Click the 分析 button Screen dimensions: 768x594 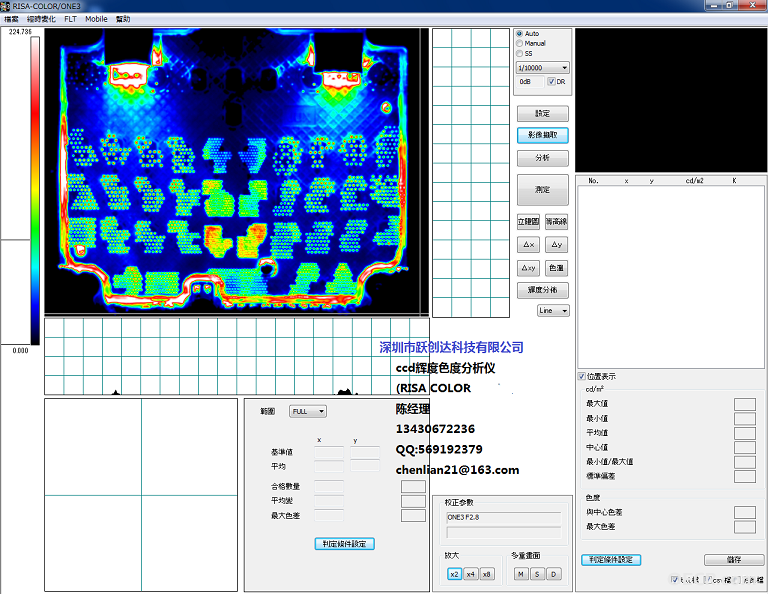coord(543,158)
